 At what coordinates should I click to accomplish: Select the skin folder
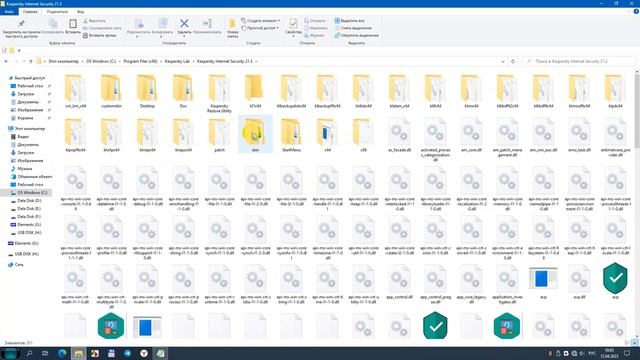pyautogui.click(x=256, y=134)
